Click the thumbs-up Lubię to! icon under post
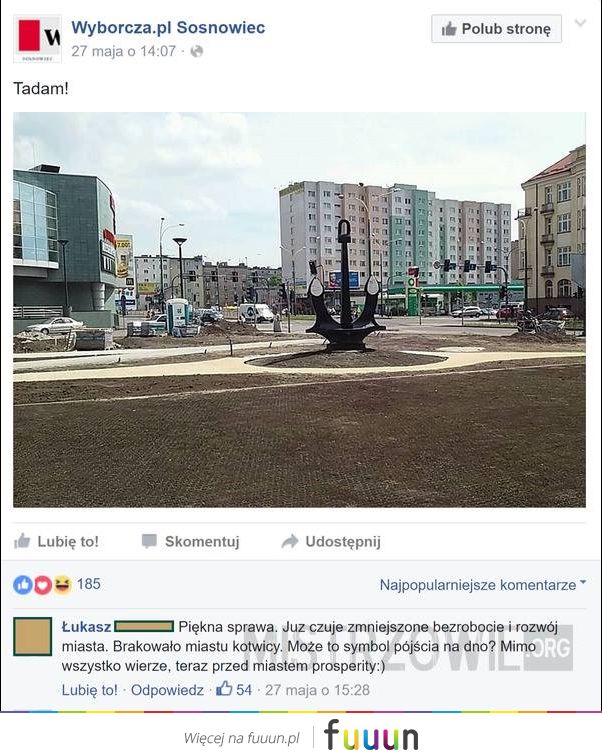The height and width of the screenshot is (756, 602). tap(22, 541)
